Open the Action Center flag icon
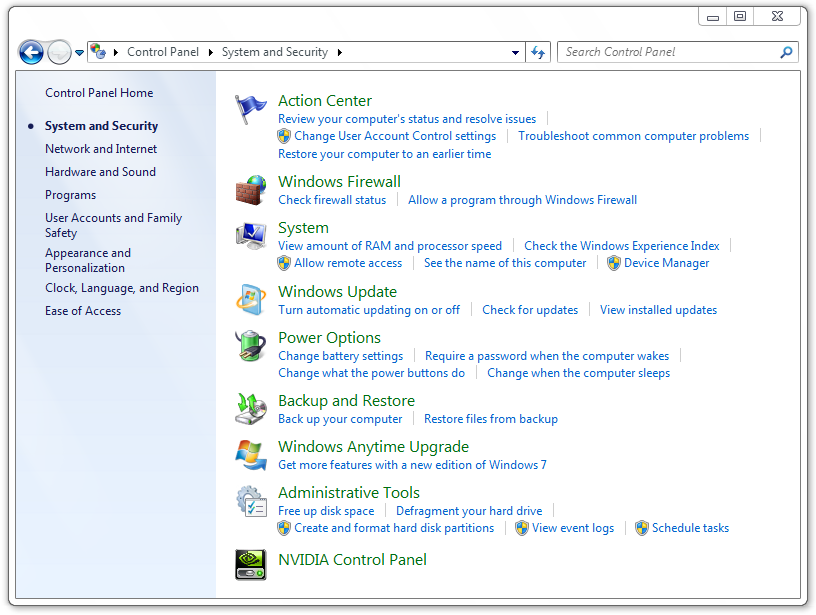Viewport: 816px width, 615px height. (250, 109)
